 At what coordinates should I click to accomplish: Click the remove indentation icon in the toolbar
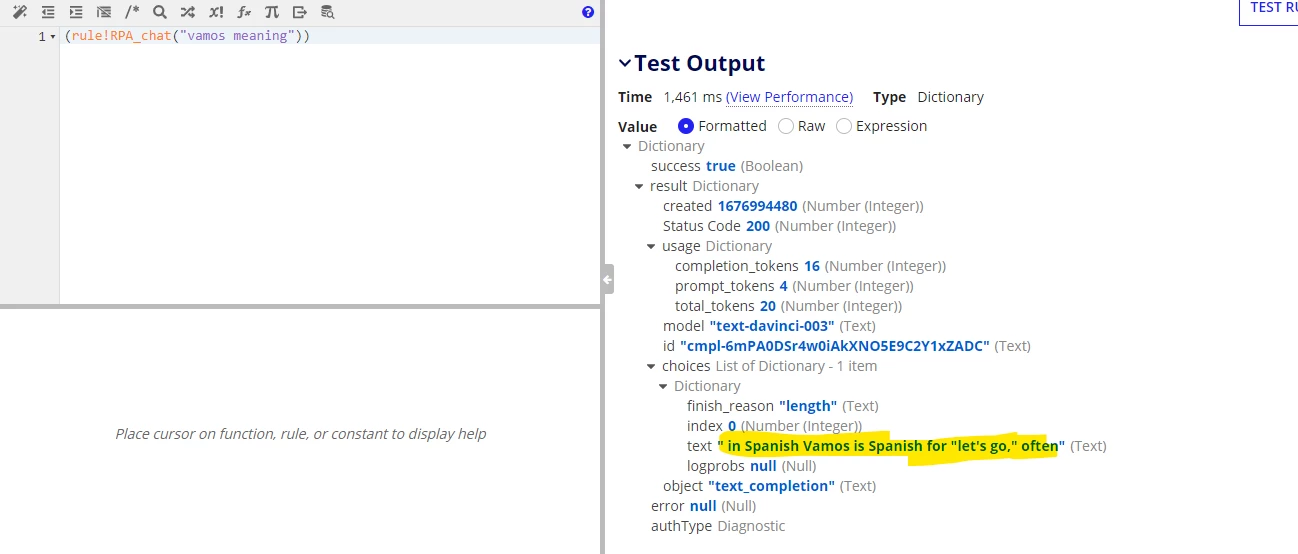(104, 12)
